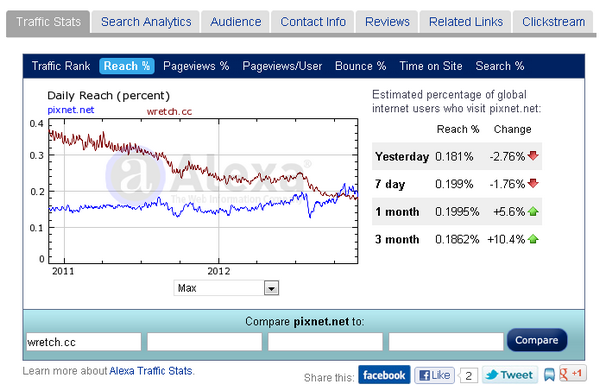Open the Traffic Stats tab
This screenshot has width=600, height=391.
tap(48, 22)
